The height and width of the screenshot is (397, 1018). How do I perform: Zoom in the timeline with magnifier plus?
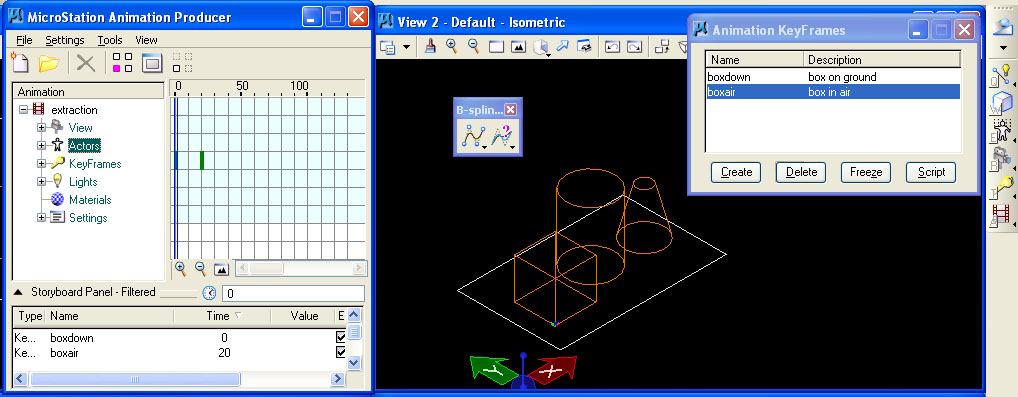[180, 268]
